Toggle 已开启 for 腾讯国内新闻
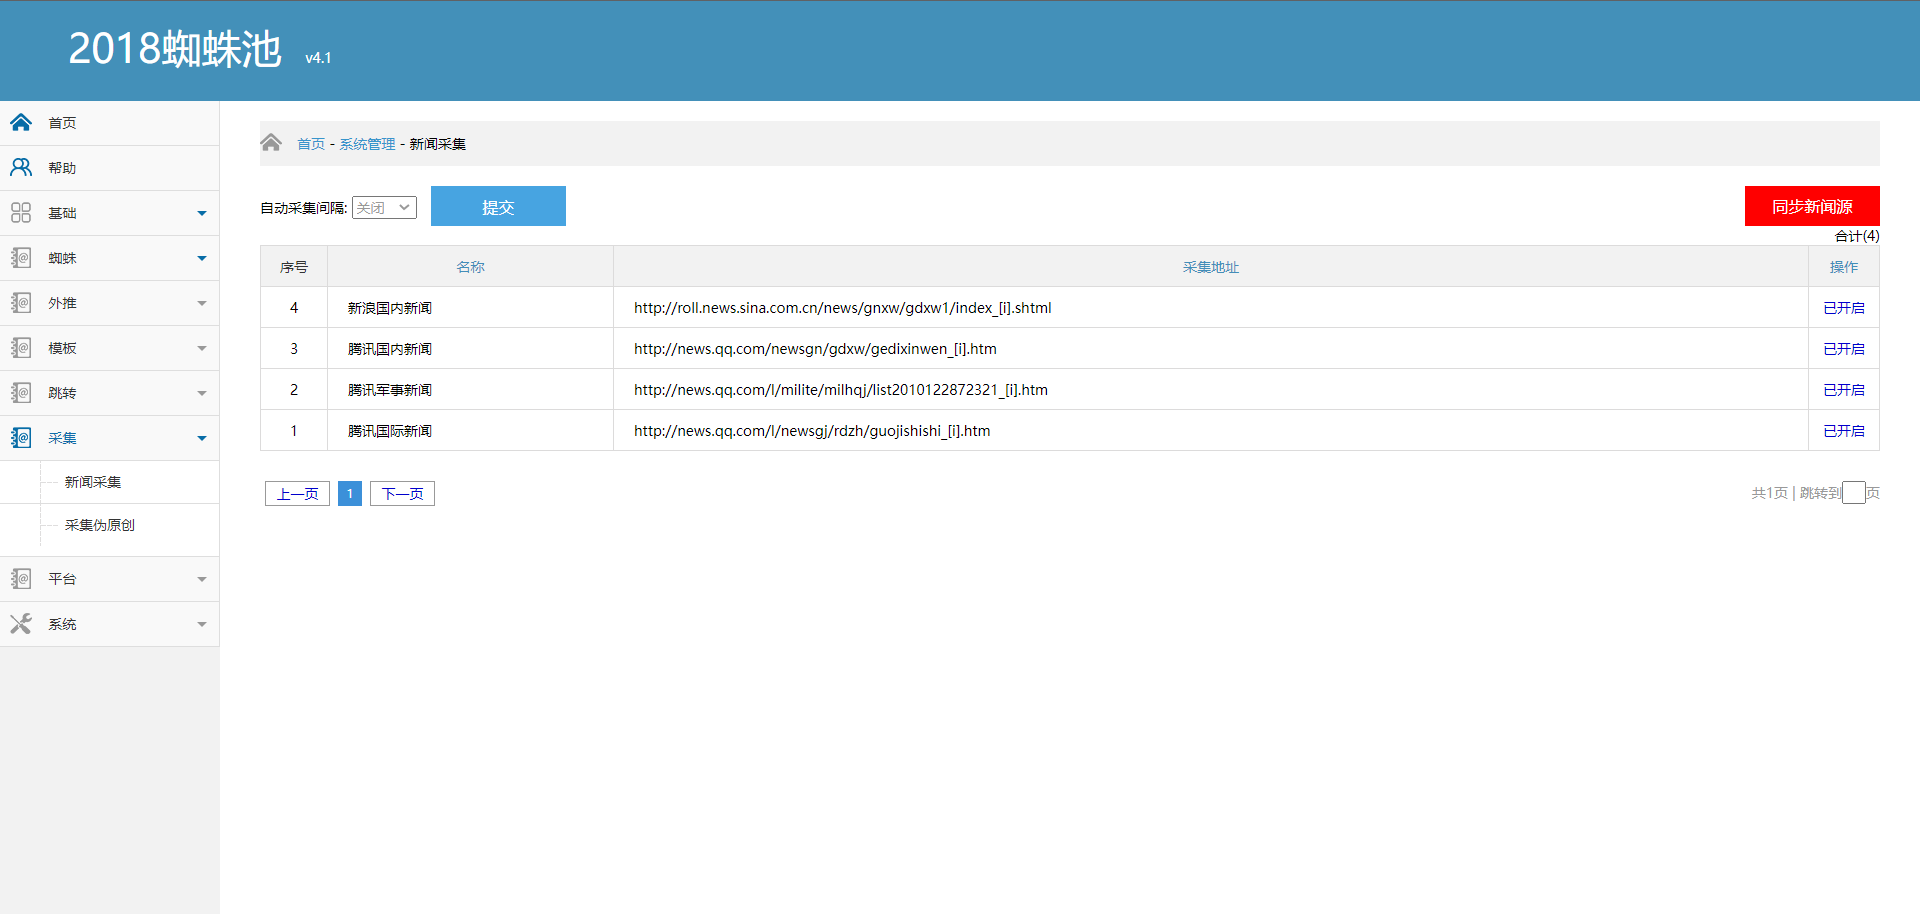The image size is (1920, 914). tap(1844, 349)
